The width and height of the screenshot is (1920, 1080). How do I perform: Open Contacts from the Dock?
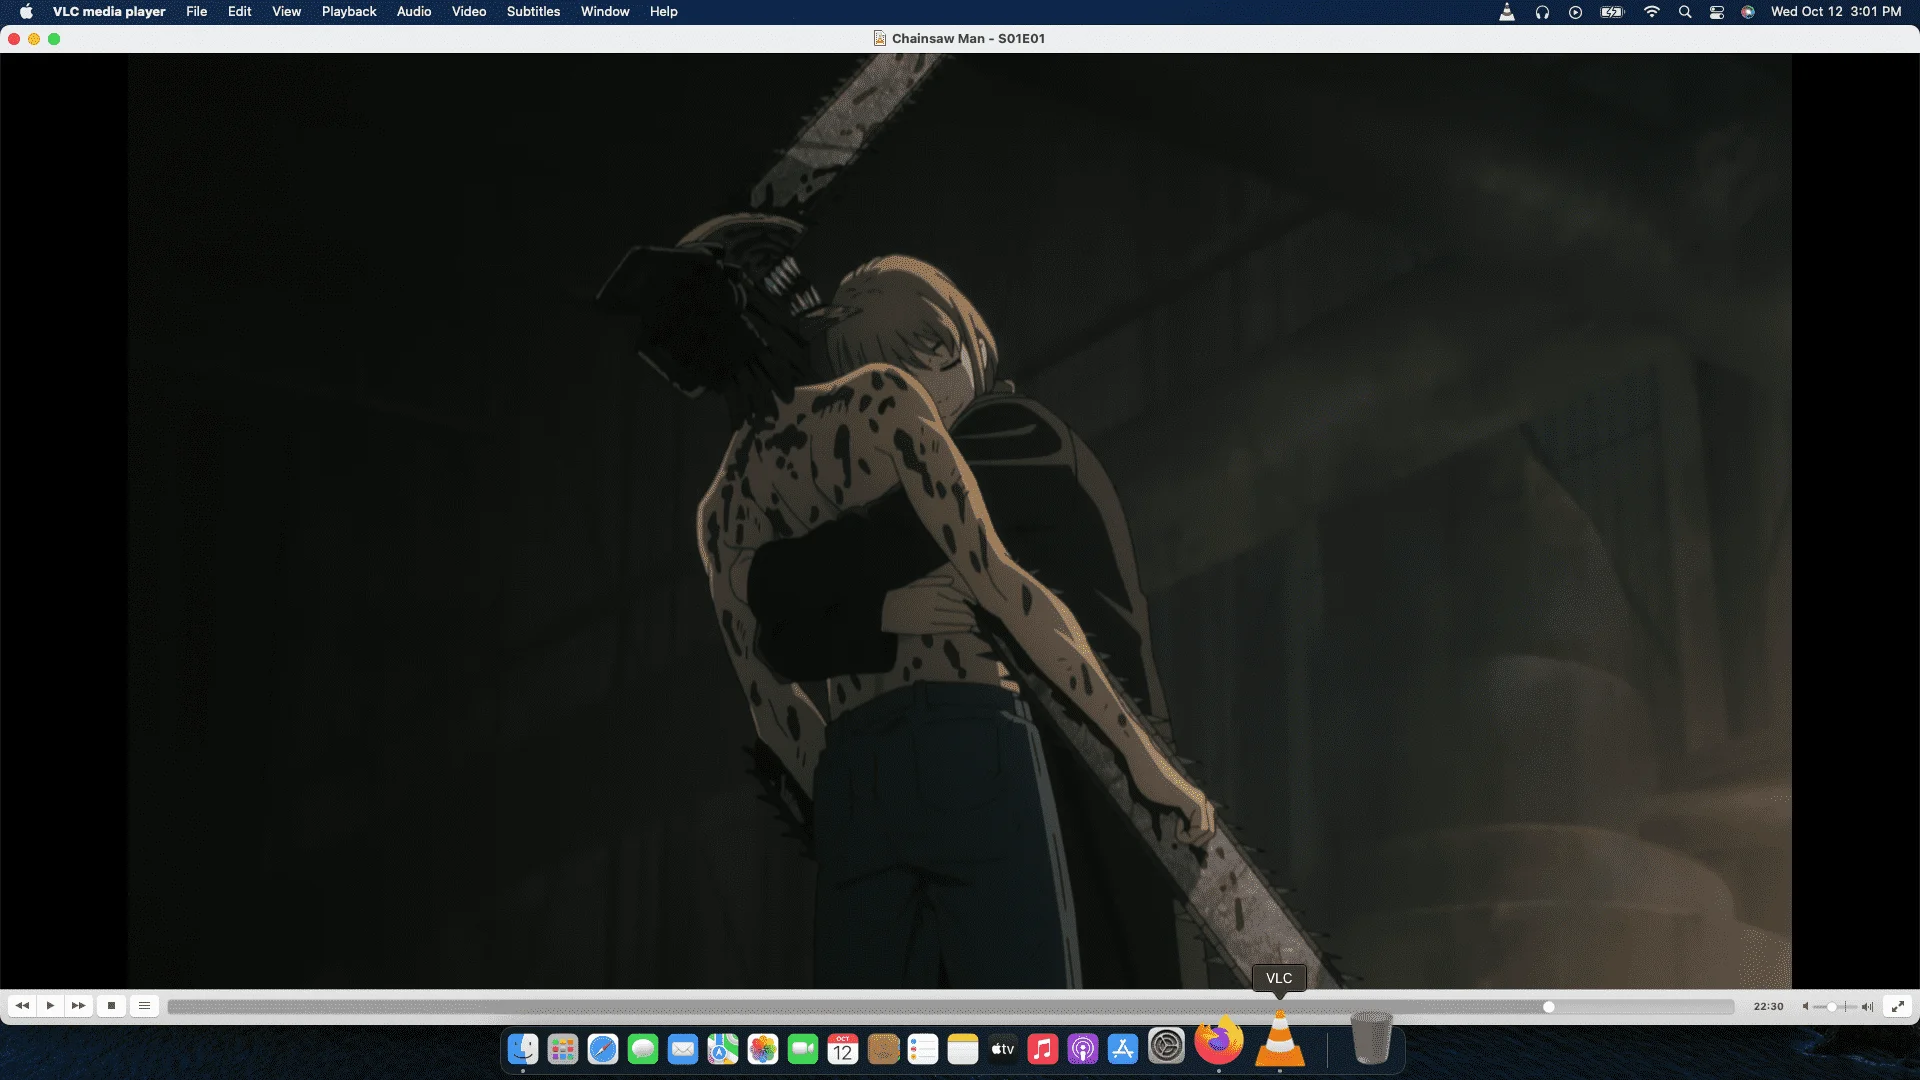[883, 1049]
